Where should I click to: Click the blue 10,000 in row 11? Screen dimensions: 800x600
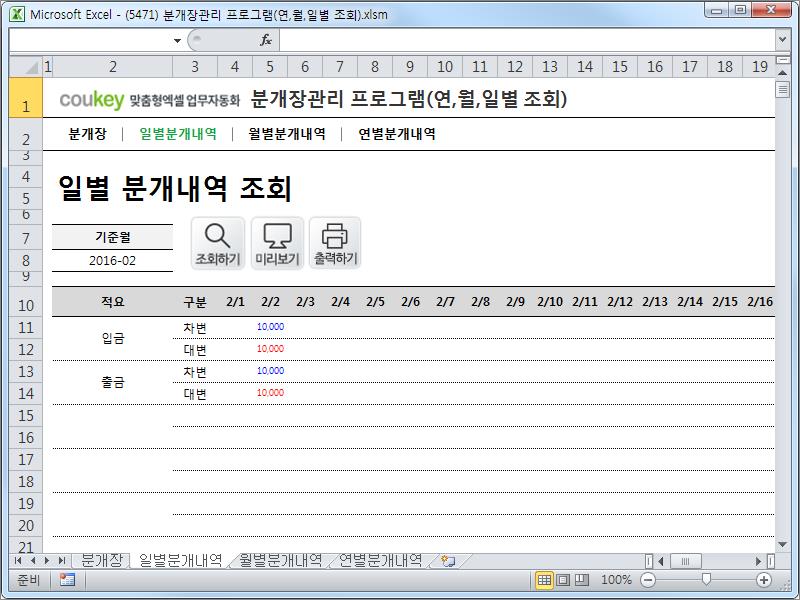click(x=270, y=327)
